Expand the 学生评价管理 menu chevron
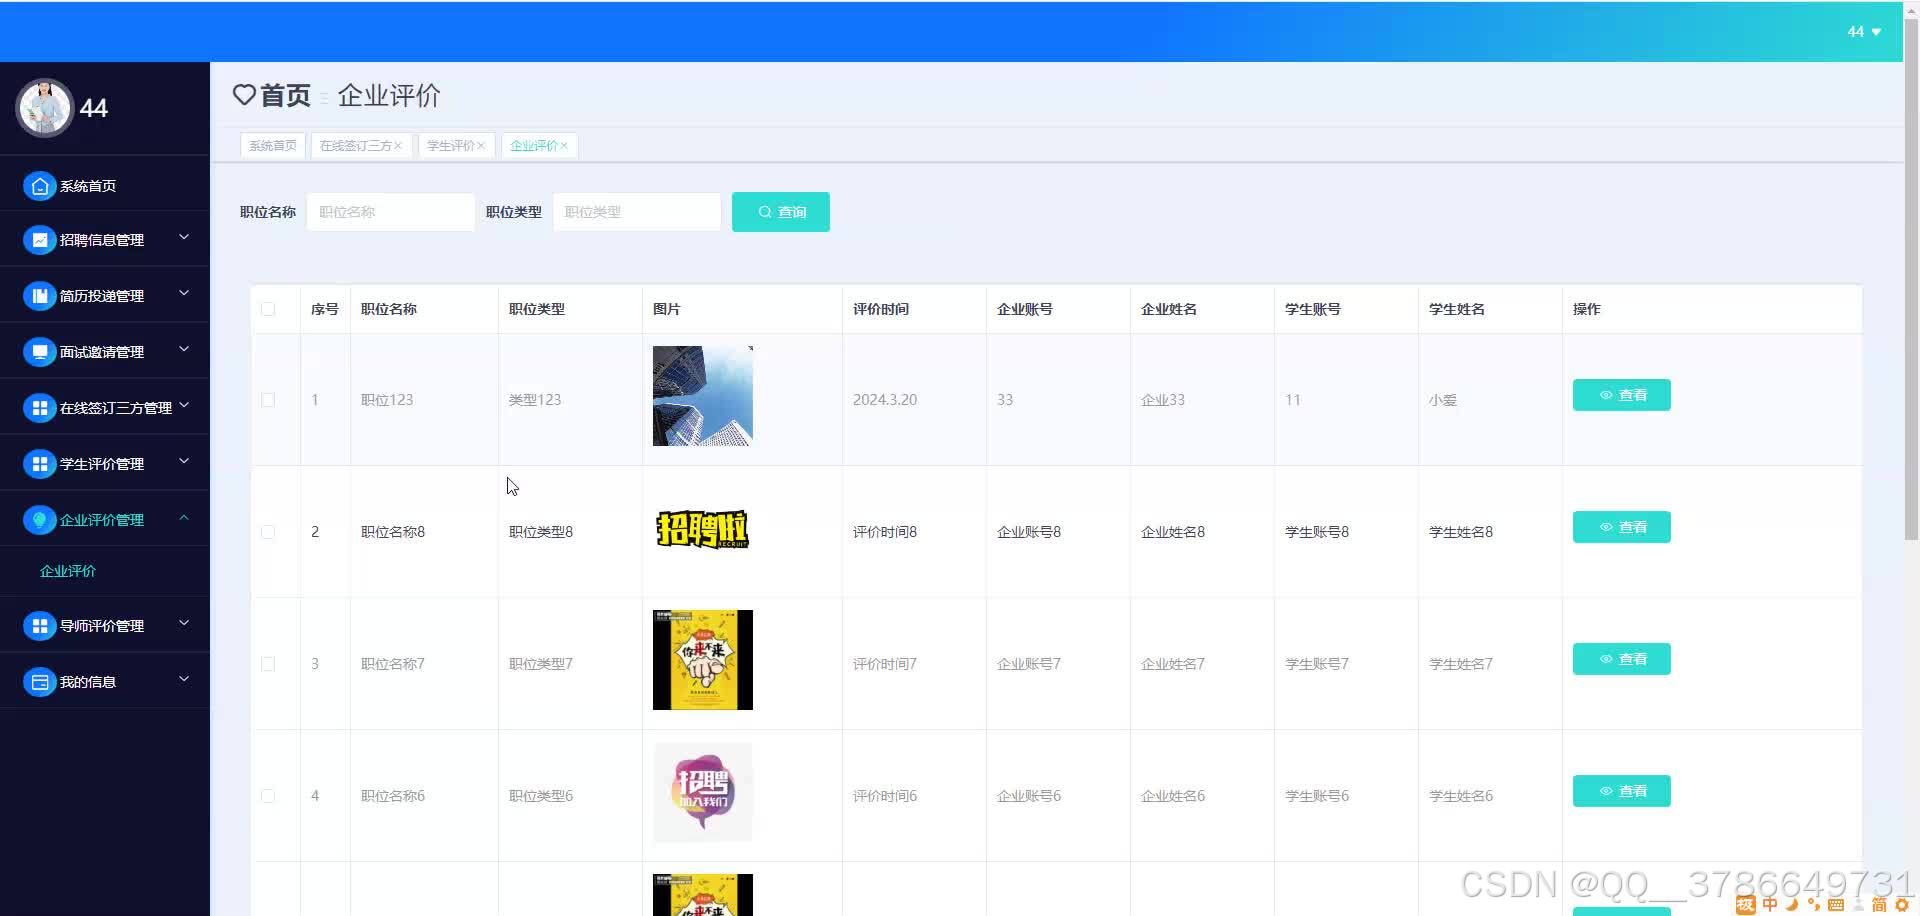The width and height of the screenshot is (1920, 916). click(184, 462)
